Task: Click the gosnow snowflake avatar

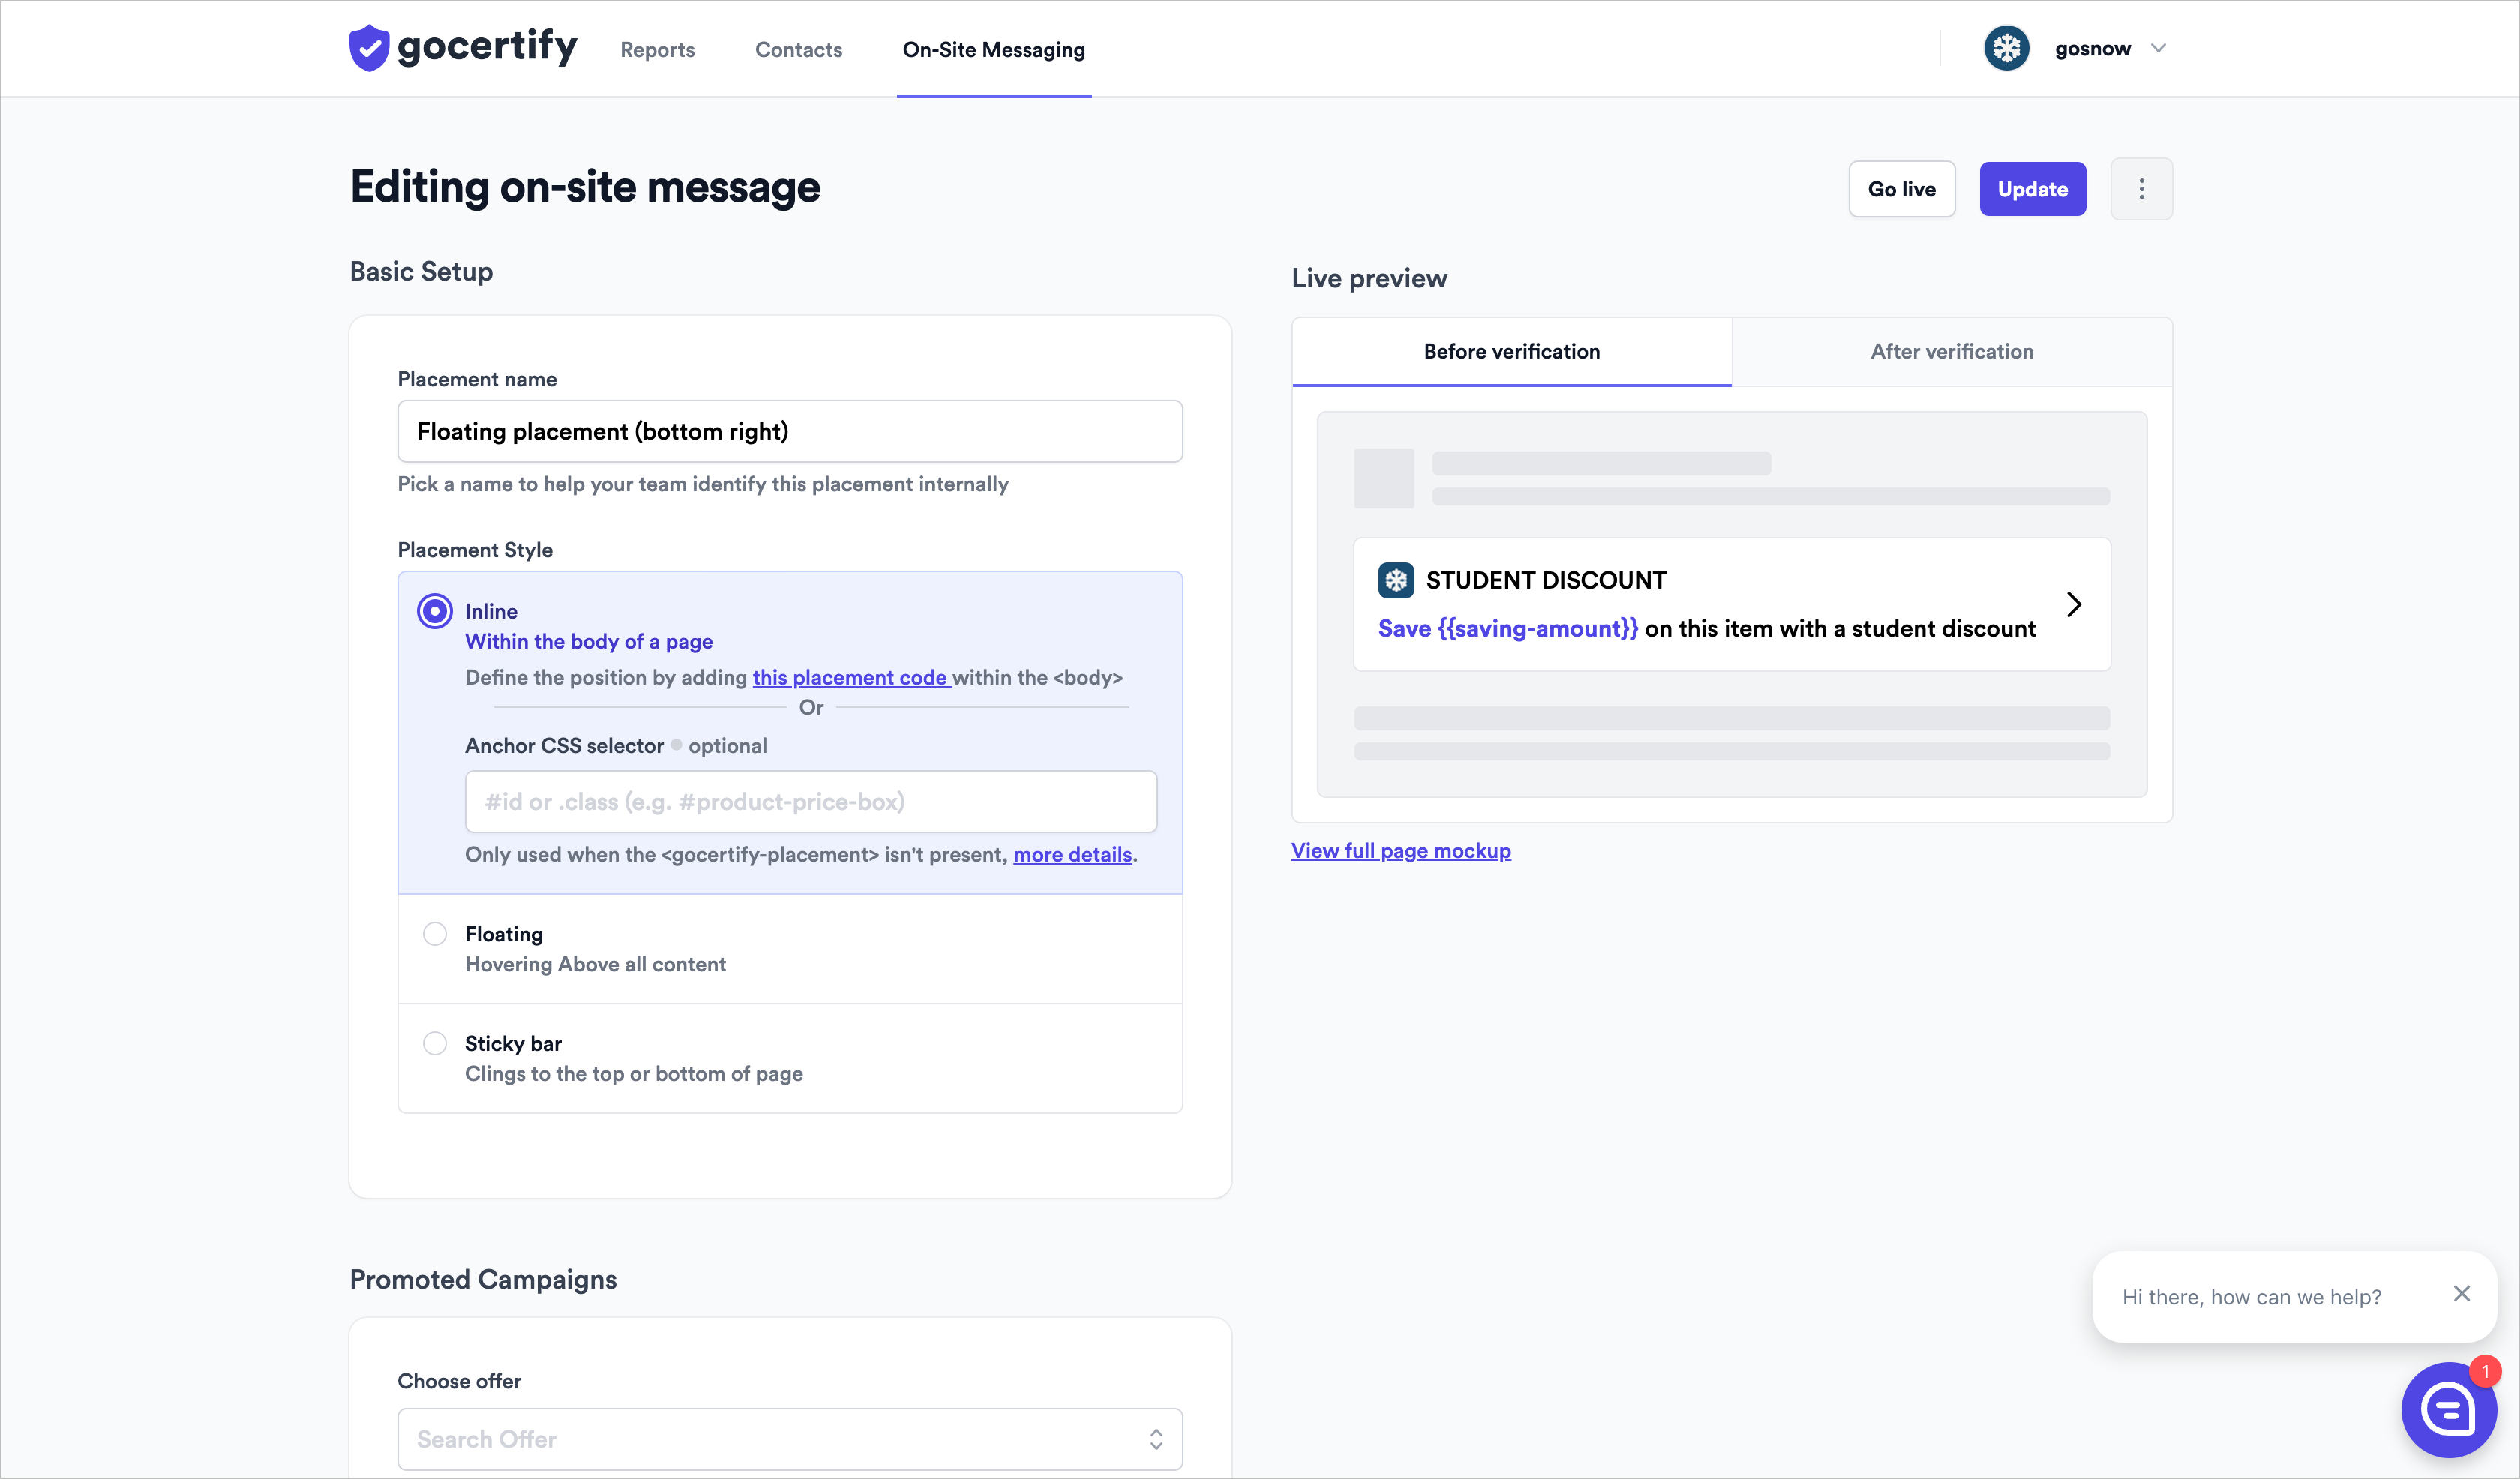Action: [2006, 48]
